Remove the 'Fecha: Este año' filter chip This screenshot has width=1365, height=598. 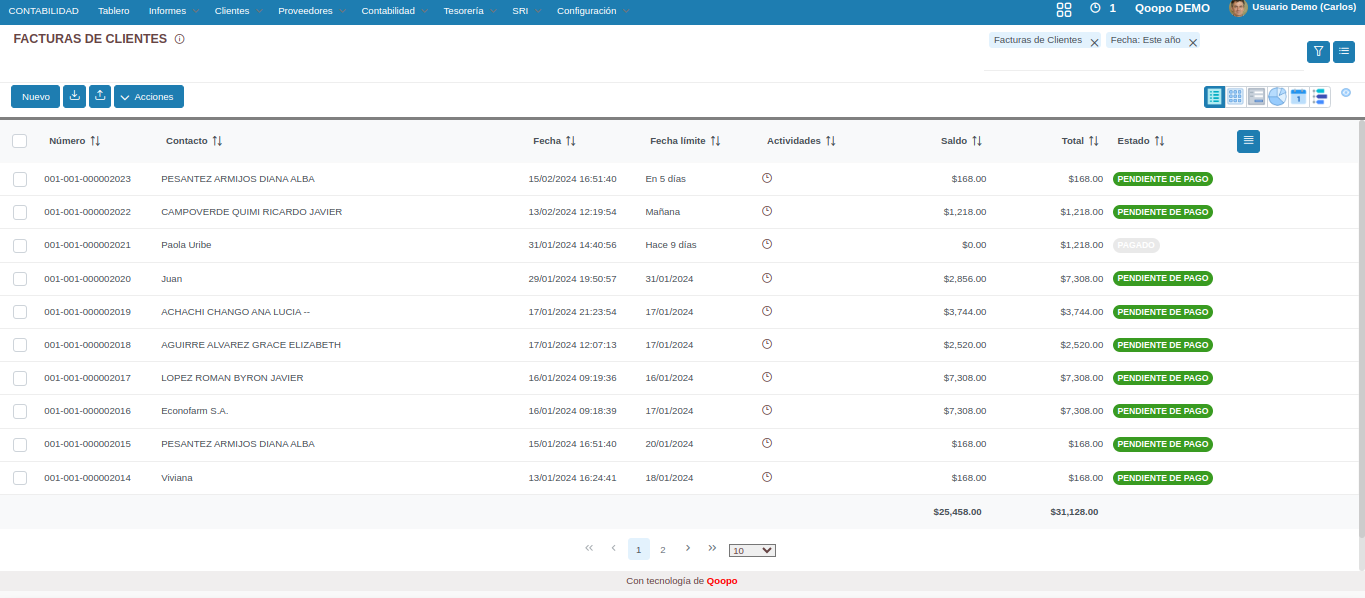(1193, 42)
